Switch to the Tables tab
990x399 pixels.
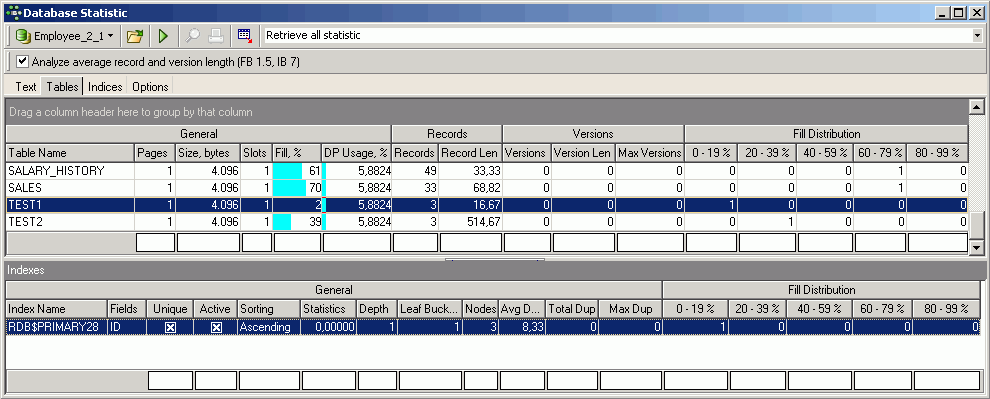(x=63, y=86)
